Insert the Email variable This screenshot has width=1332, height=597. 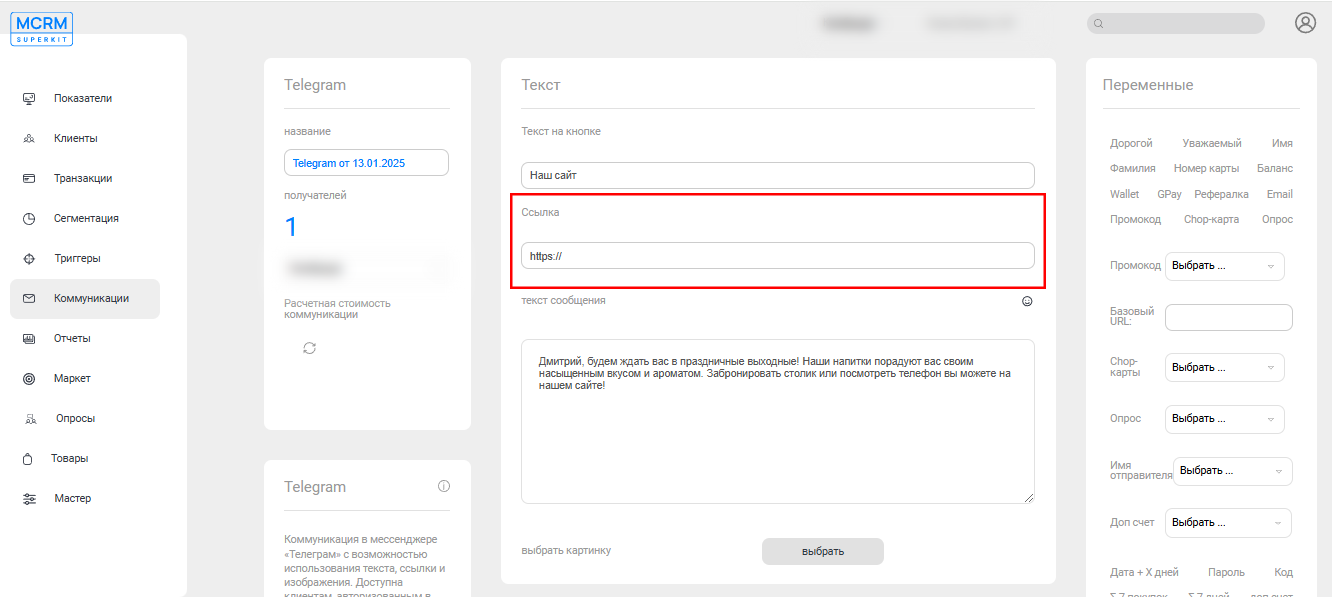click(x=1279, y=194)
